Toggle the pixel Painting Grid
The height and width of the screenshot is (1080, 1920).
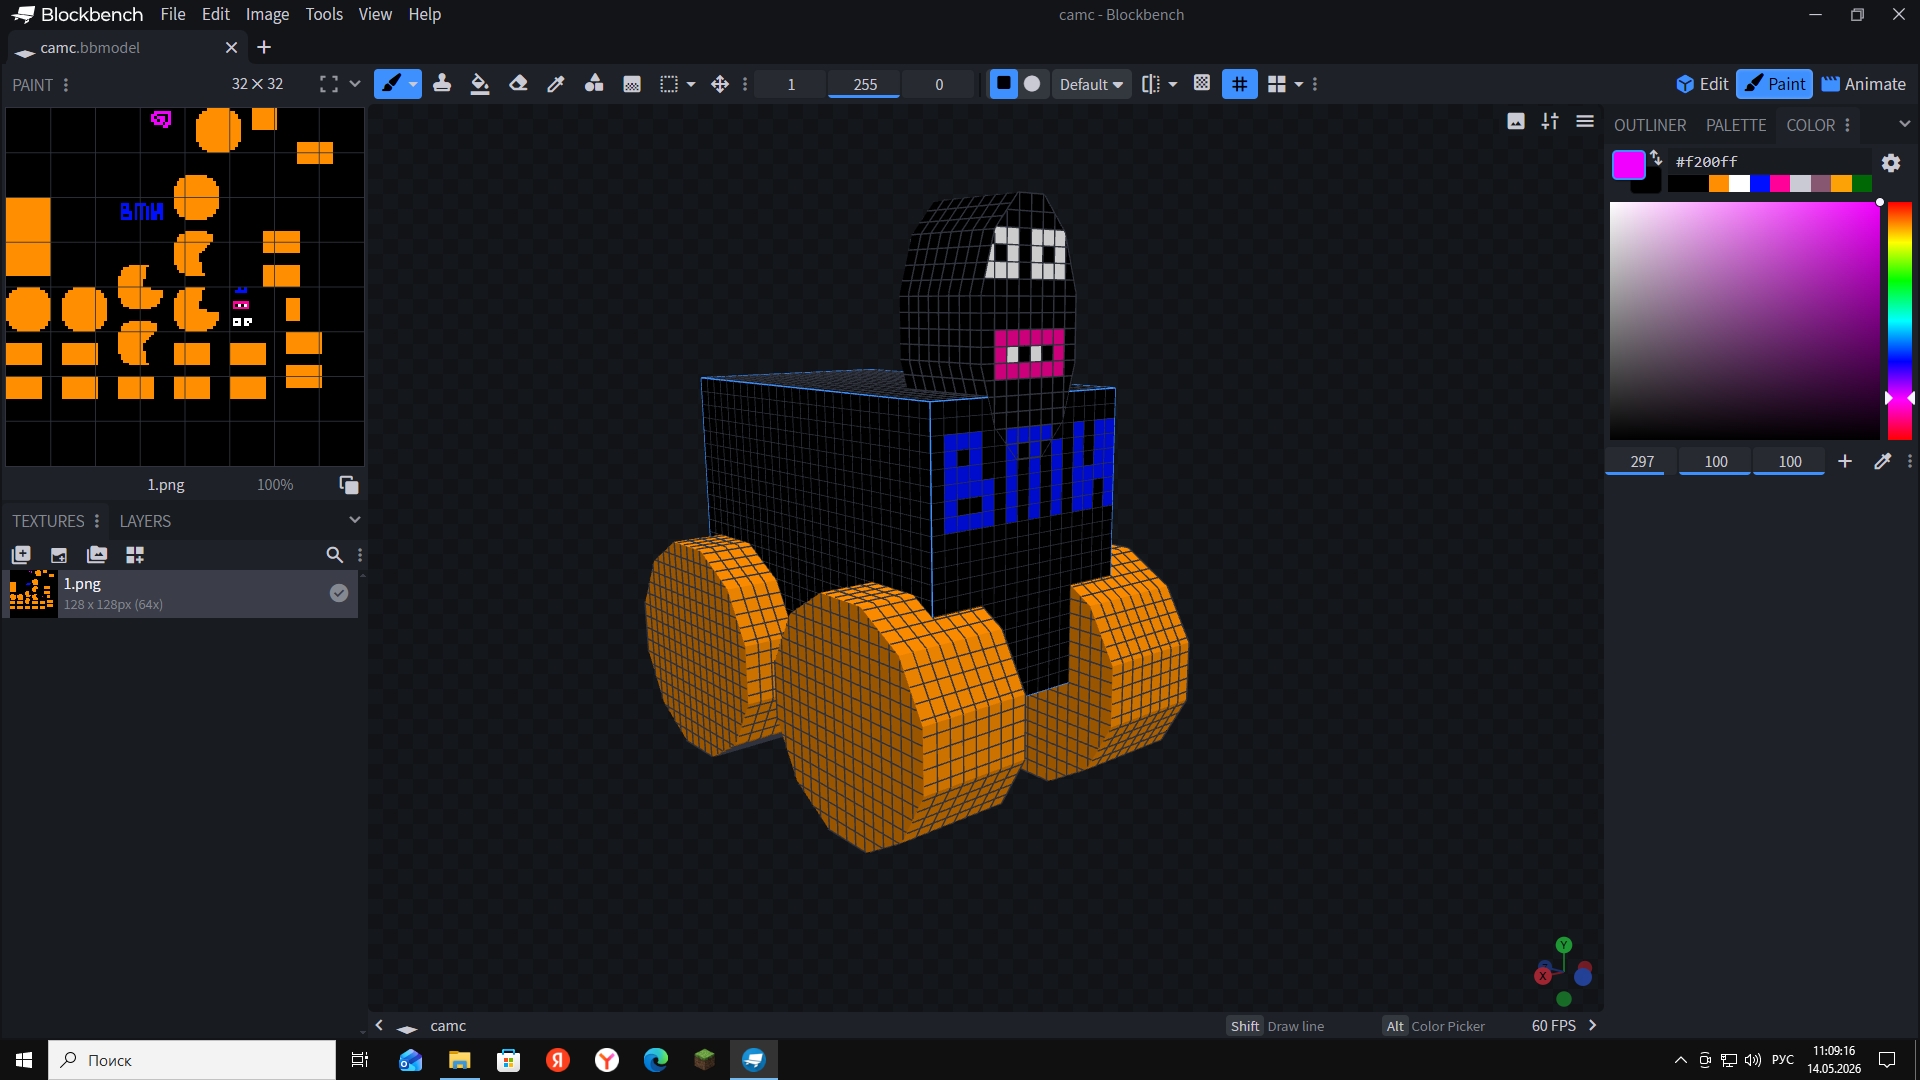coord(1240,84)
